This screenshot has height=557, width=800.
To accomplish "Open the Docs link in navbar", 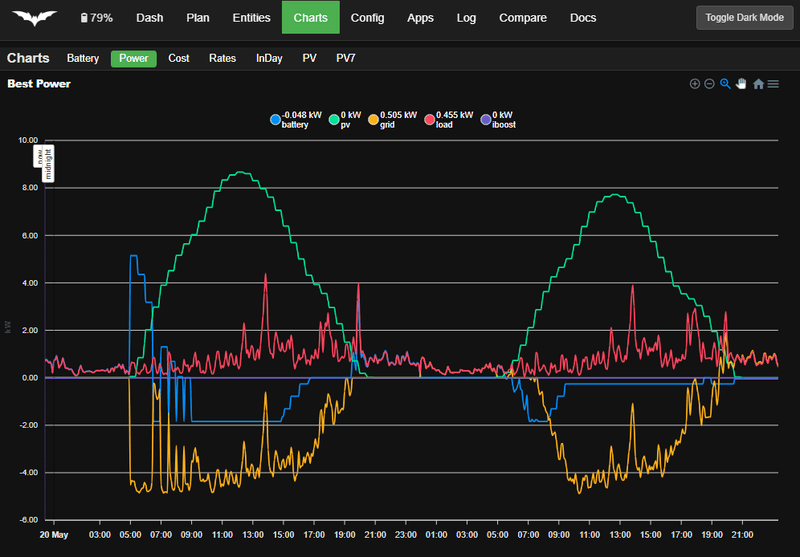I will 582,18.
